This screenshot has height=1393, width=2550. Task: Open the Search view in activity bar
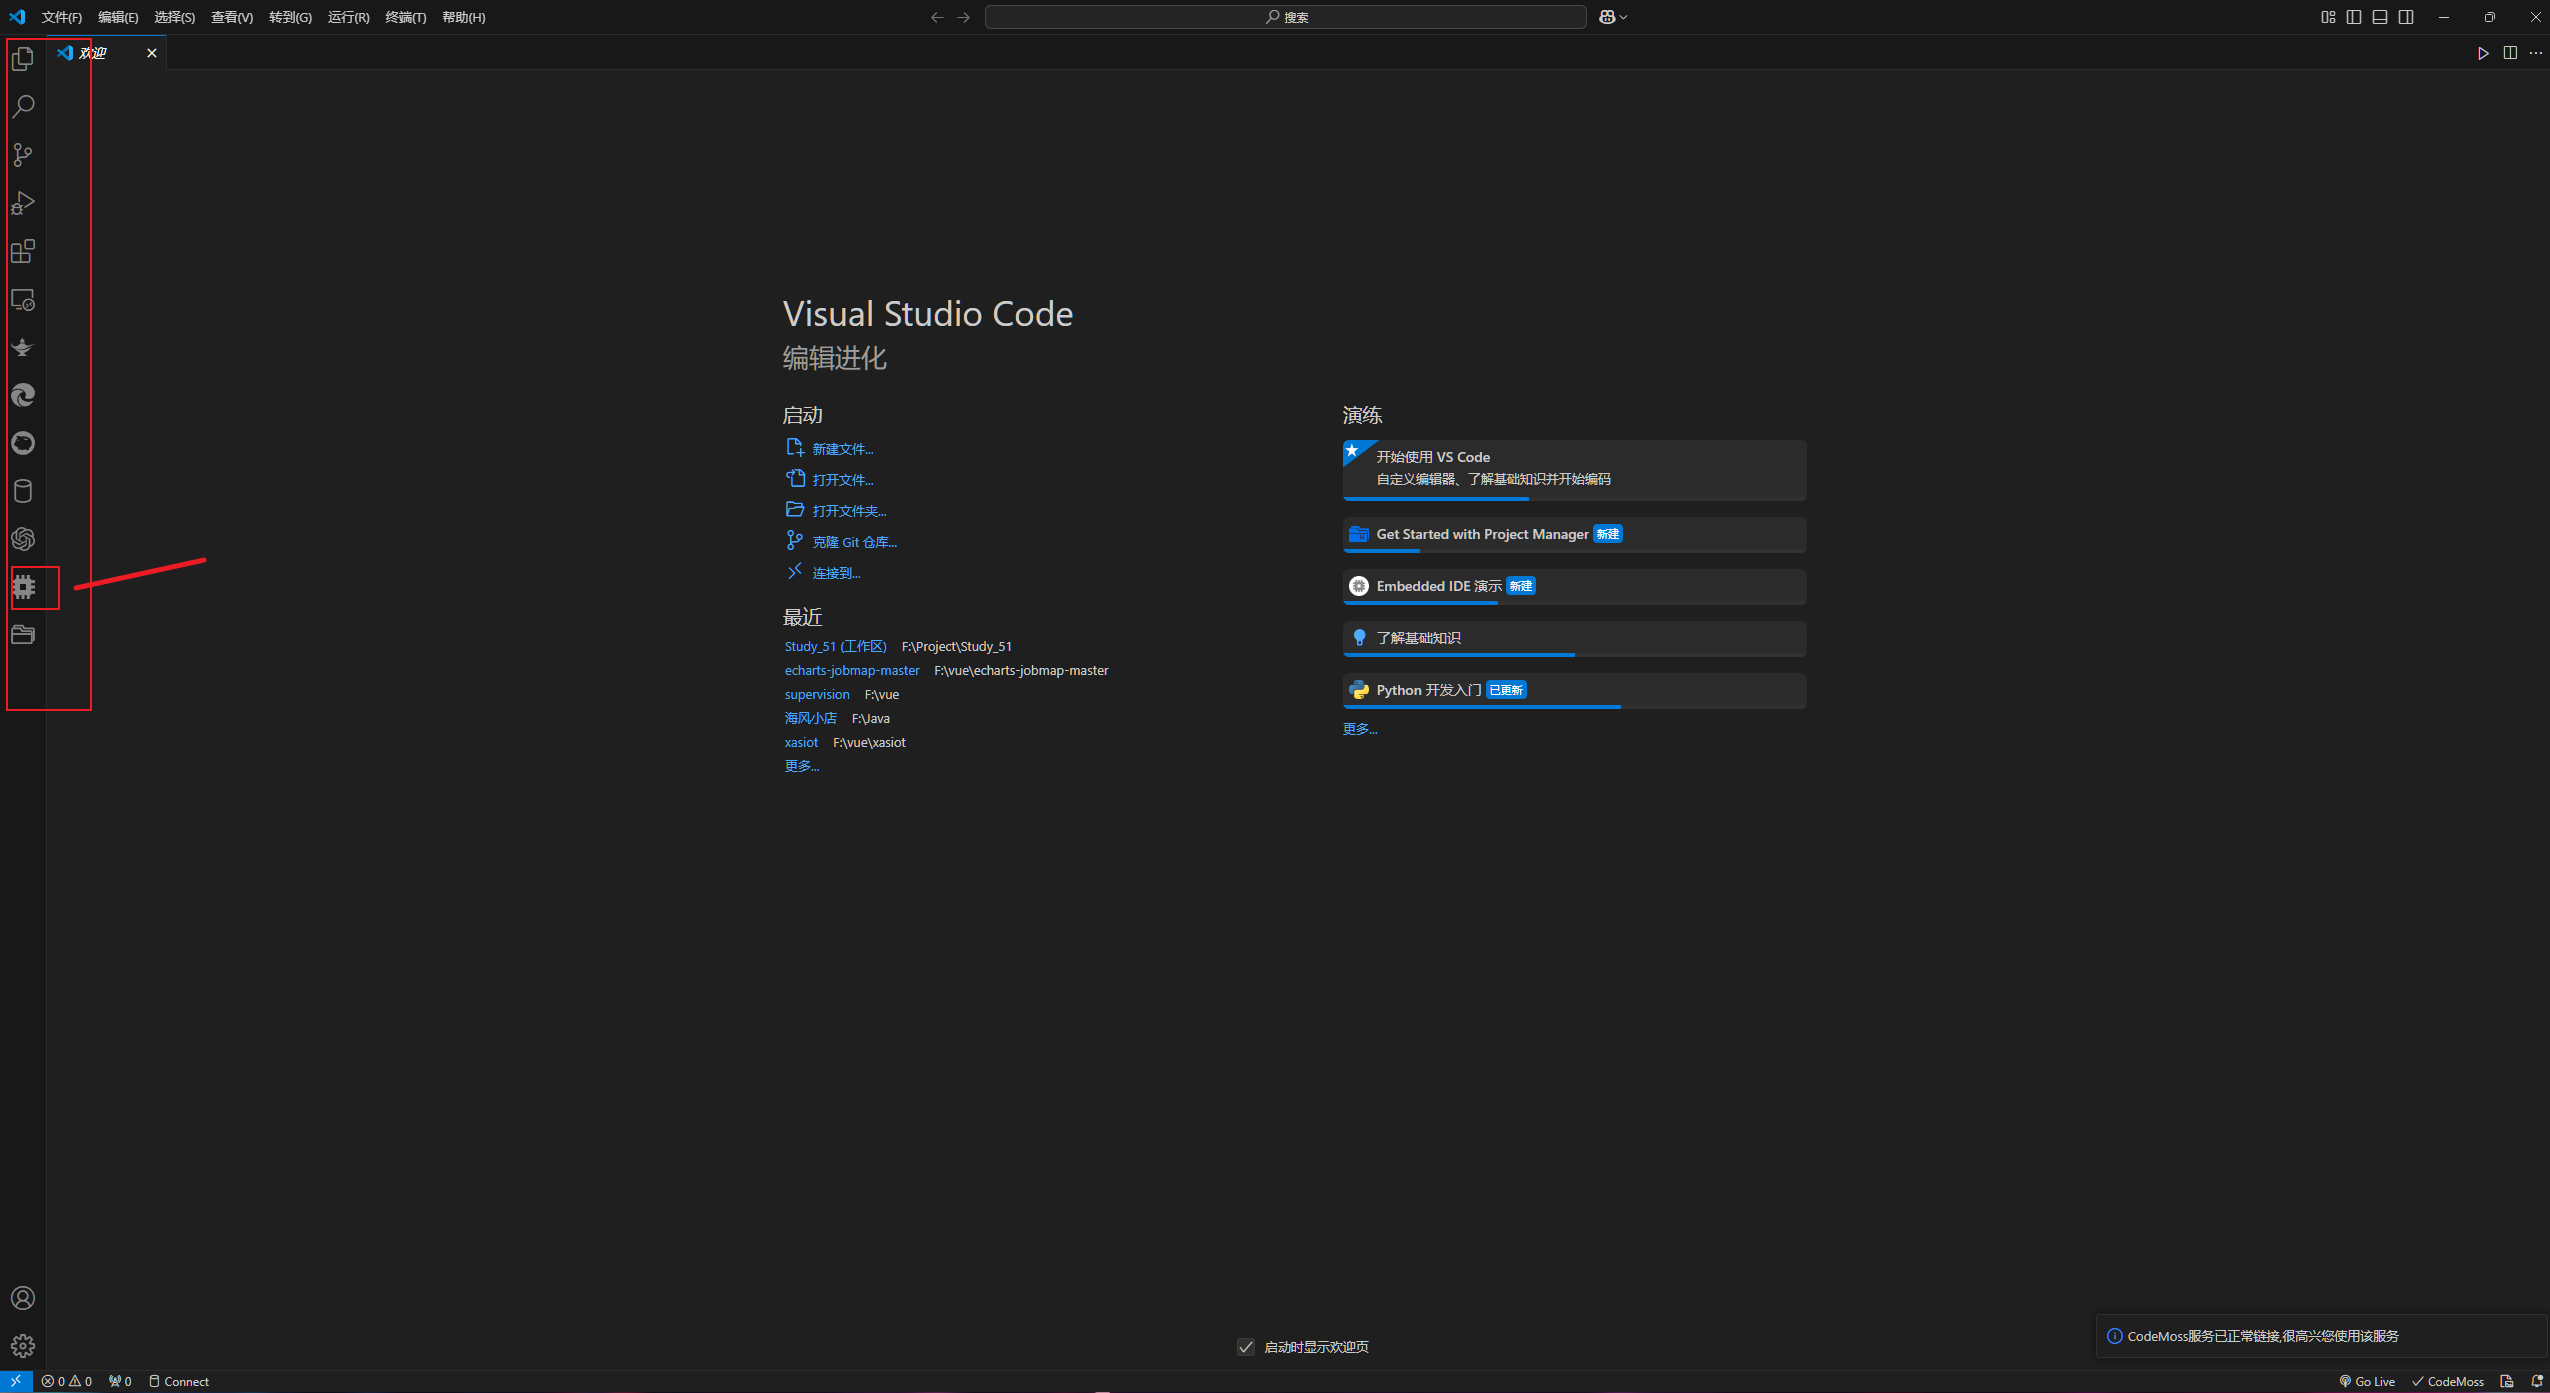[23, 107]
